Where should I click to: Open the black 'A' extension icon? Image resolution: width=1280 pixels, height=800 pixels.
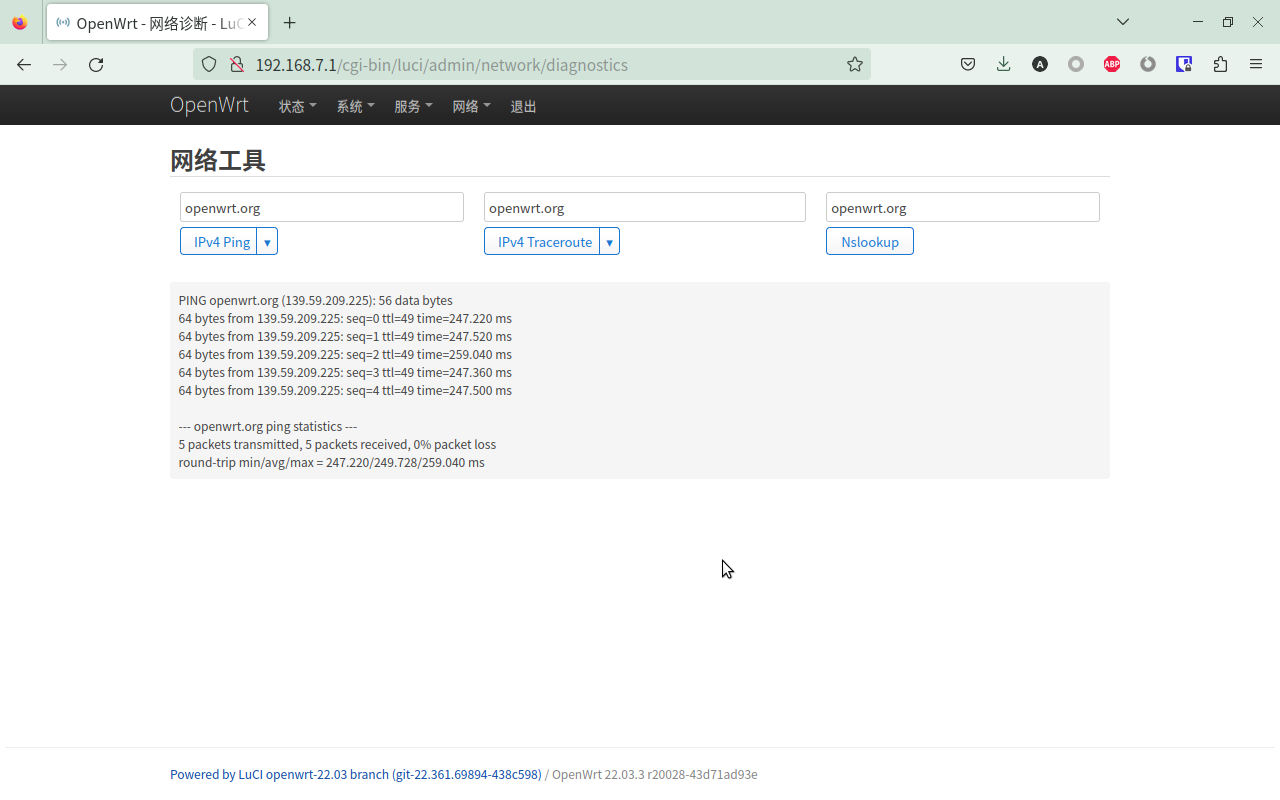(1040, 64)
